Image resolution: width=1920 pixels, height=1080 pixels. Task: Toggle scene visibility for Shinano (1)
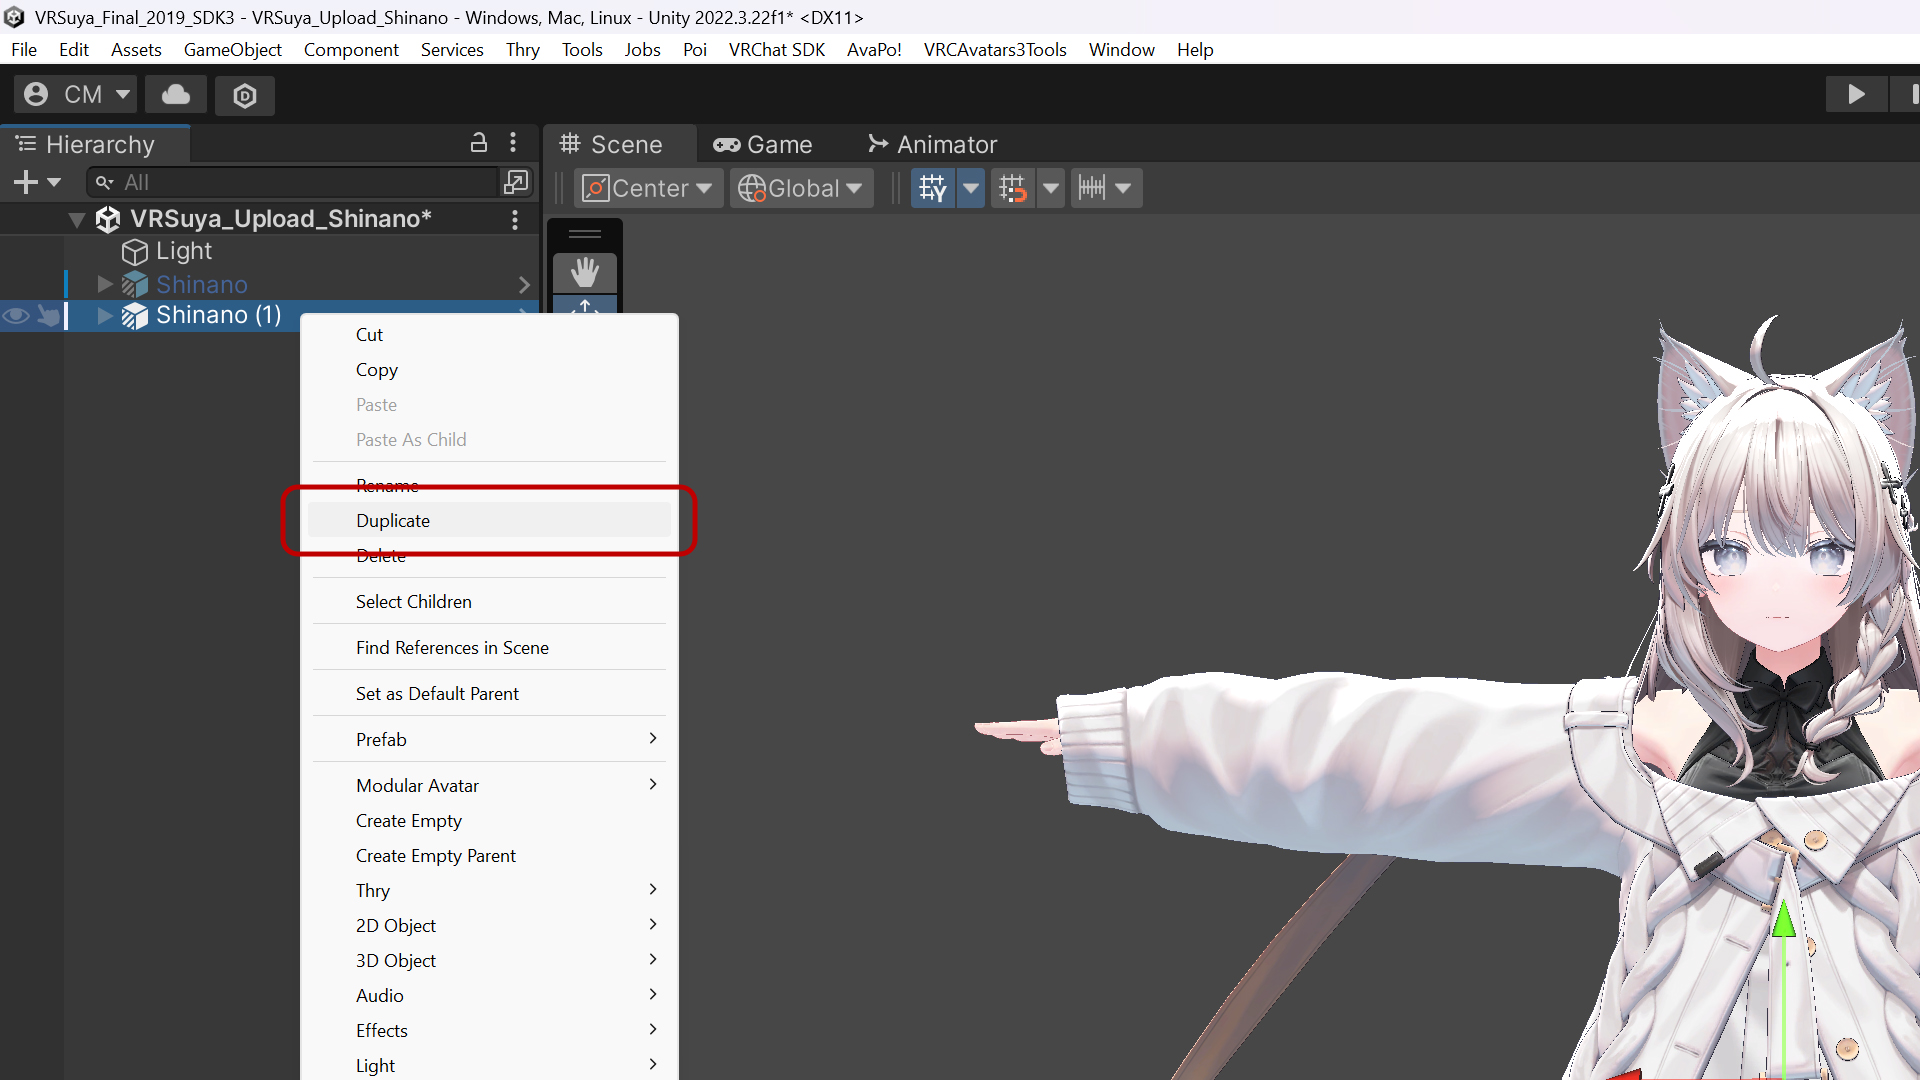point(16,316)
